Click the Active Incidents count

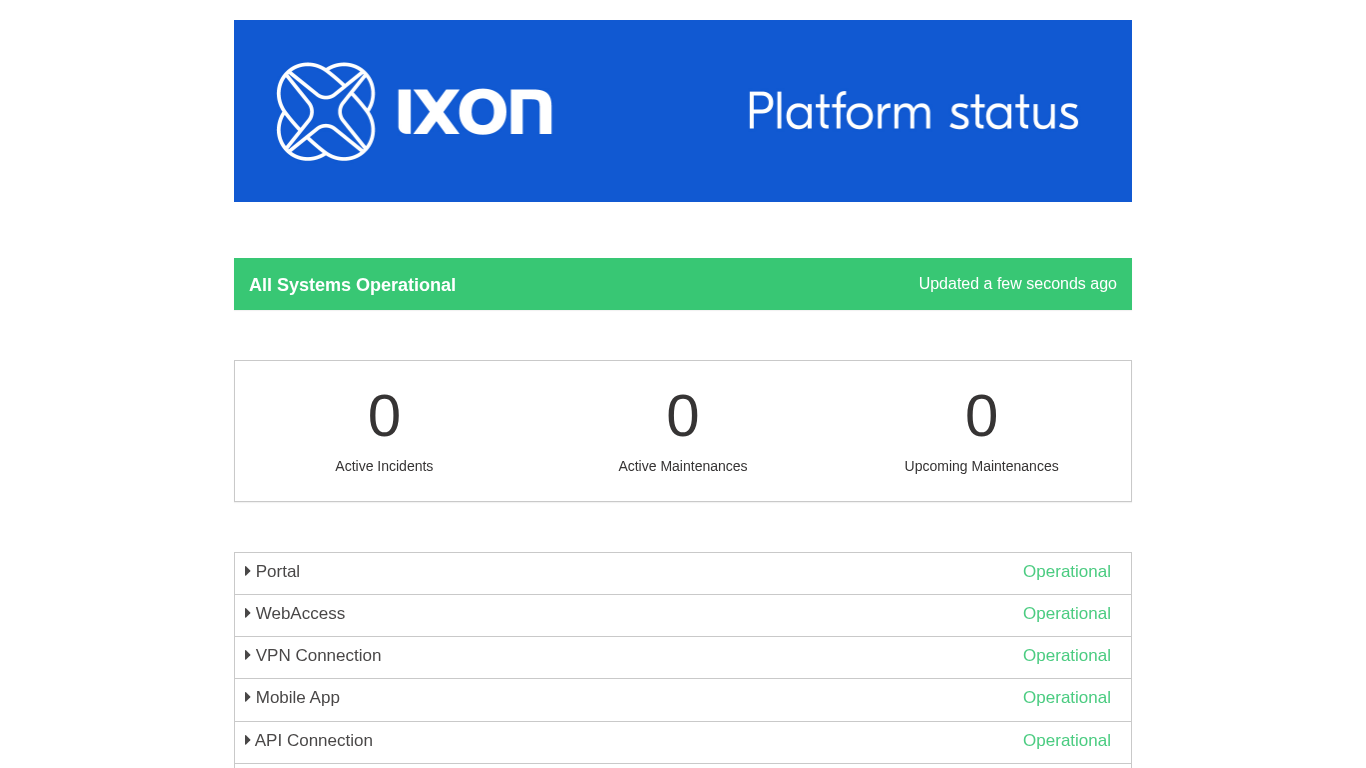(x=384, y=416)
